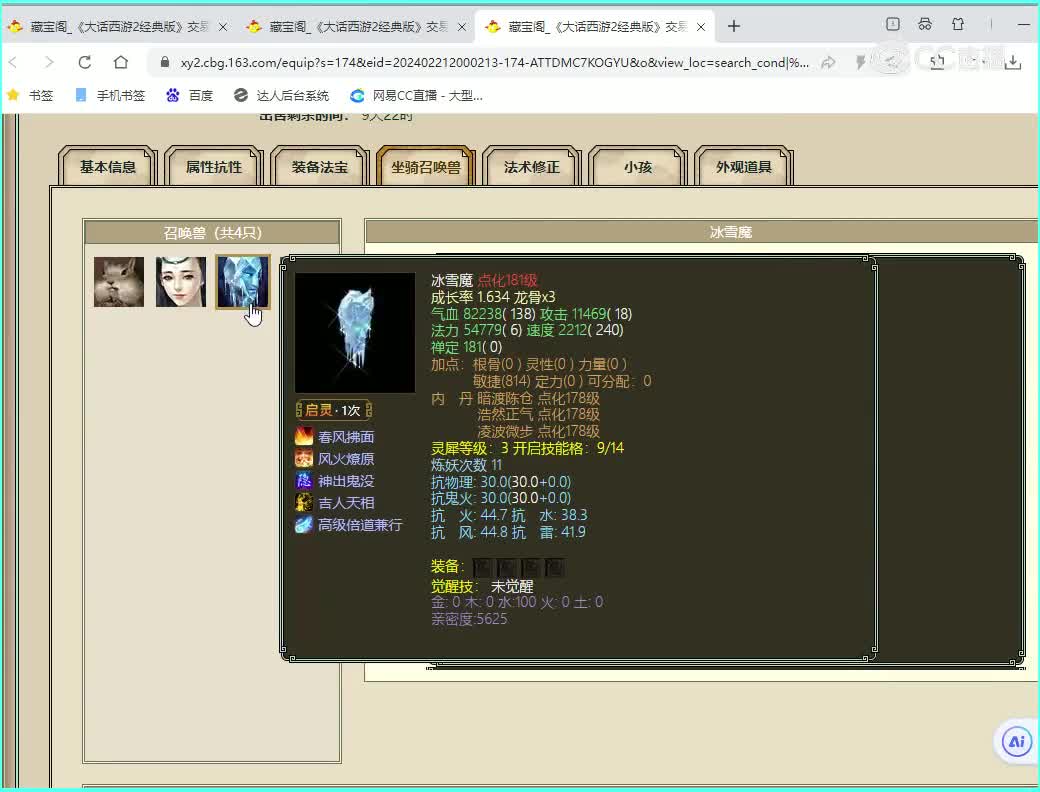This screenshot has height=792, width=1040.
Task: Open the 小孩 tab
Action: [x=638, y=166]
